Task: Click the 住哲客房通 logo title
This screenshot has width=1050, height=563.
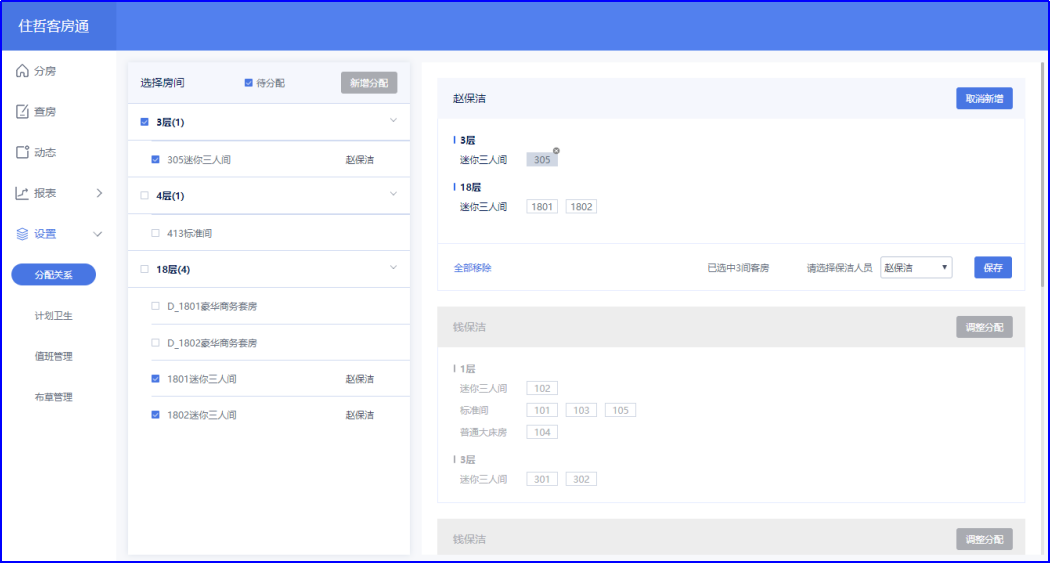Action: coord(54,26)
